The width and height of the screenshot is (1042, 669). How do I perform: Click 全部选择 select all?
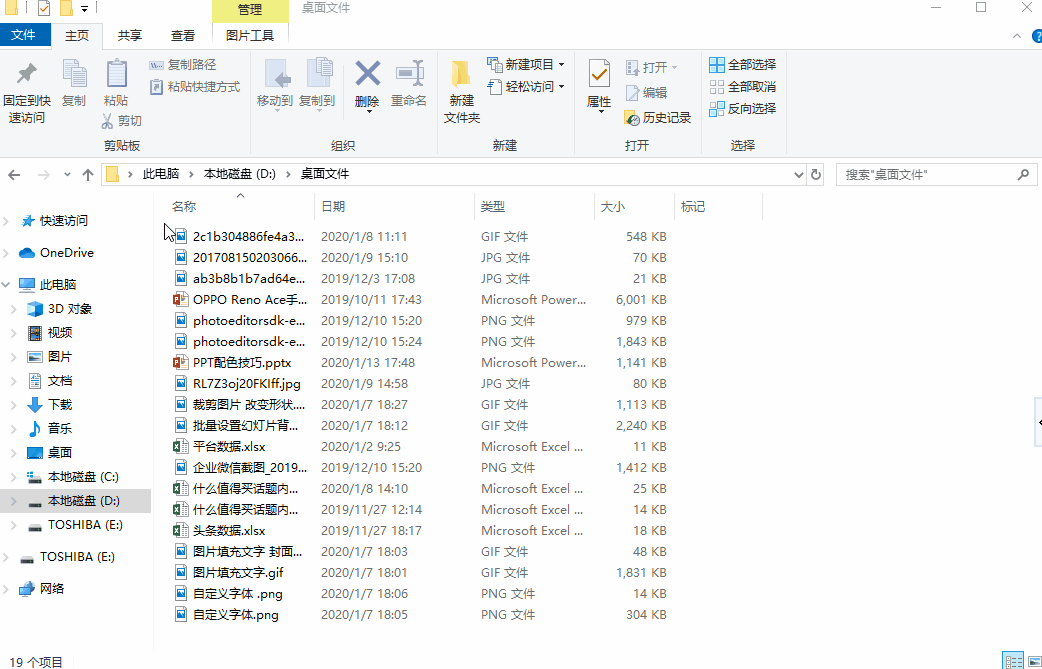pos(742,64)
